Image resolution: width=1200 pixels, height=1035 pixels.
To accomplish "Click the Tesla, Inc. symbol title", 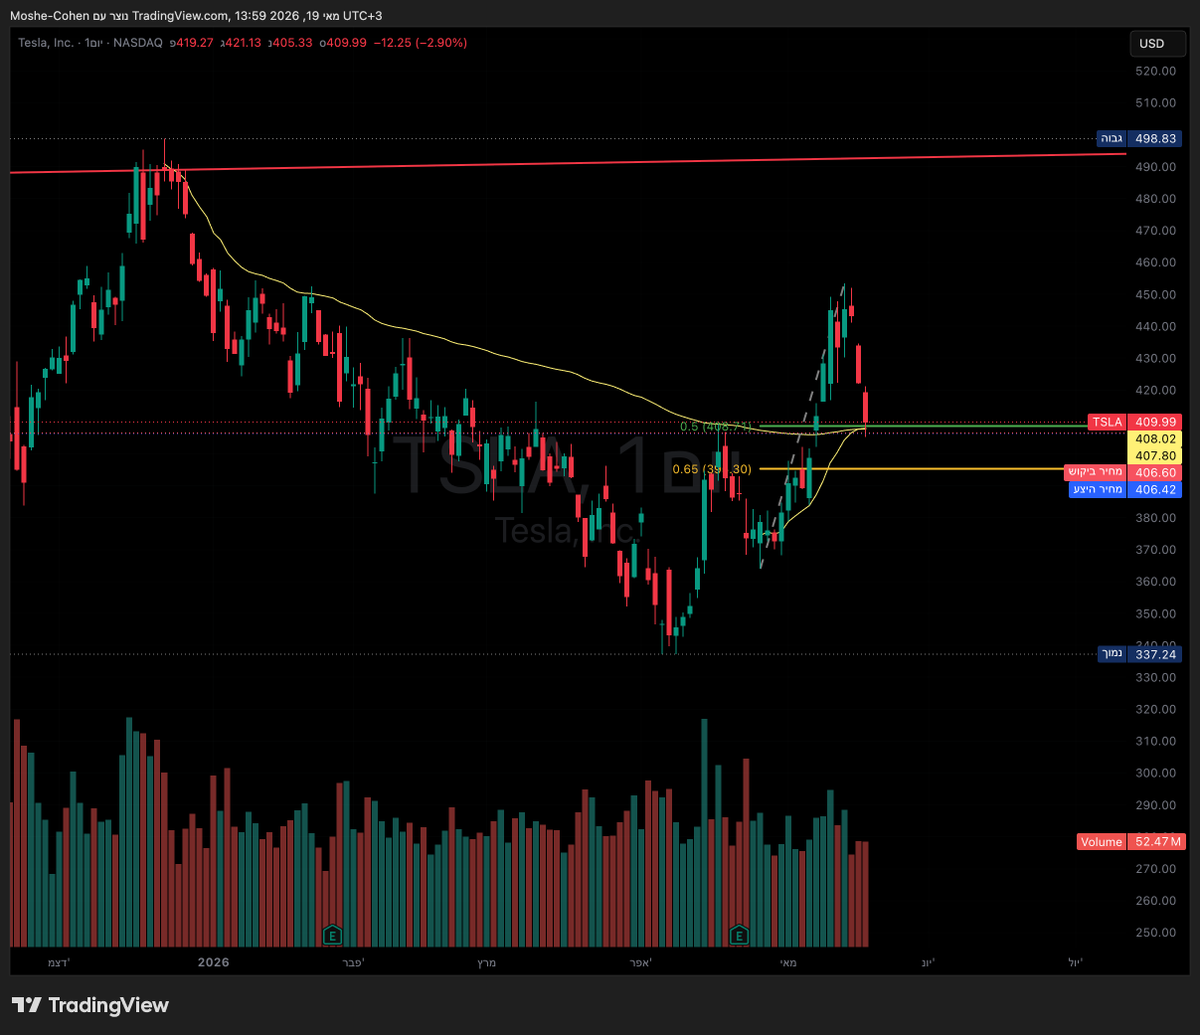I will (46, 43).
